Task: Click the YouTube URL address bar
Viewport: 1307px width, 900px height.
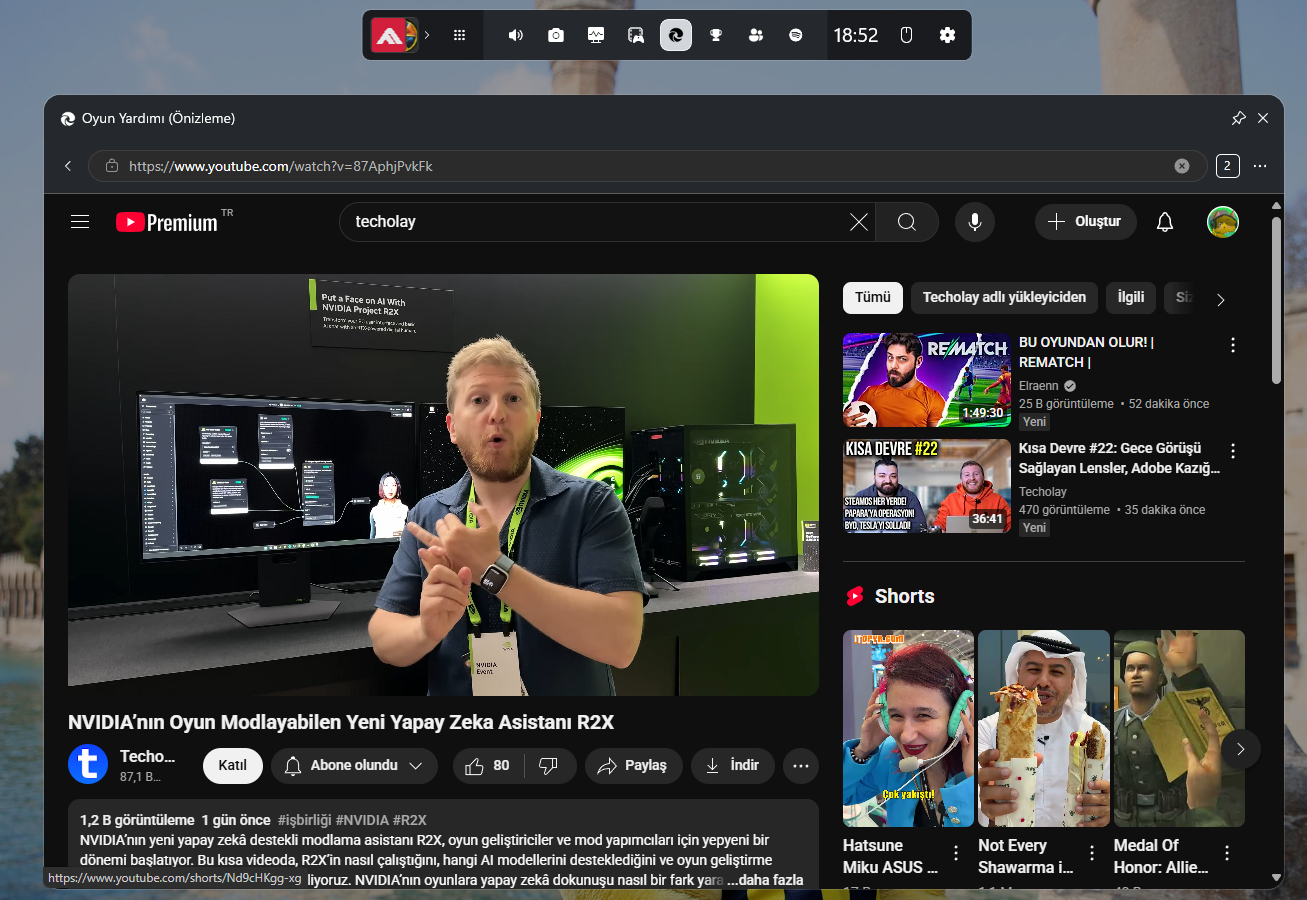Action: coord(646,166)
